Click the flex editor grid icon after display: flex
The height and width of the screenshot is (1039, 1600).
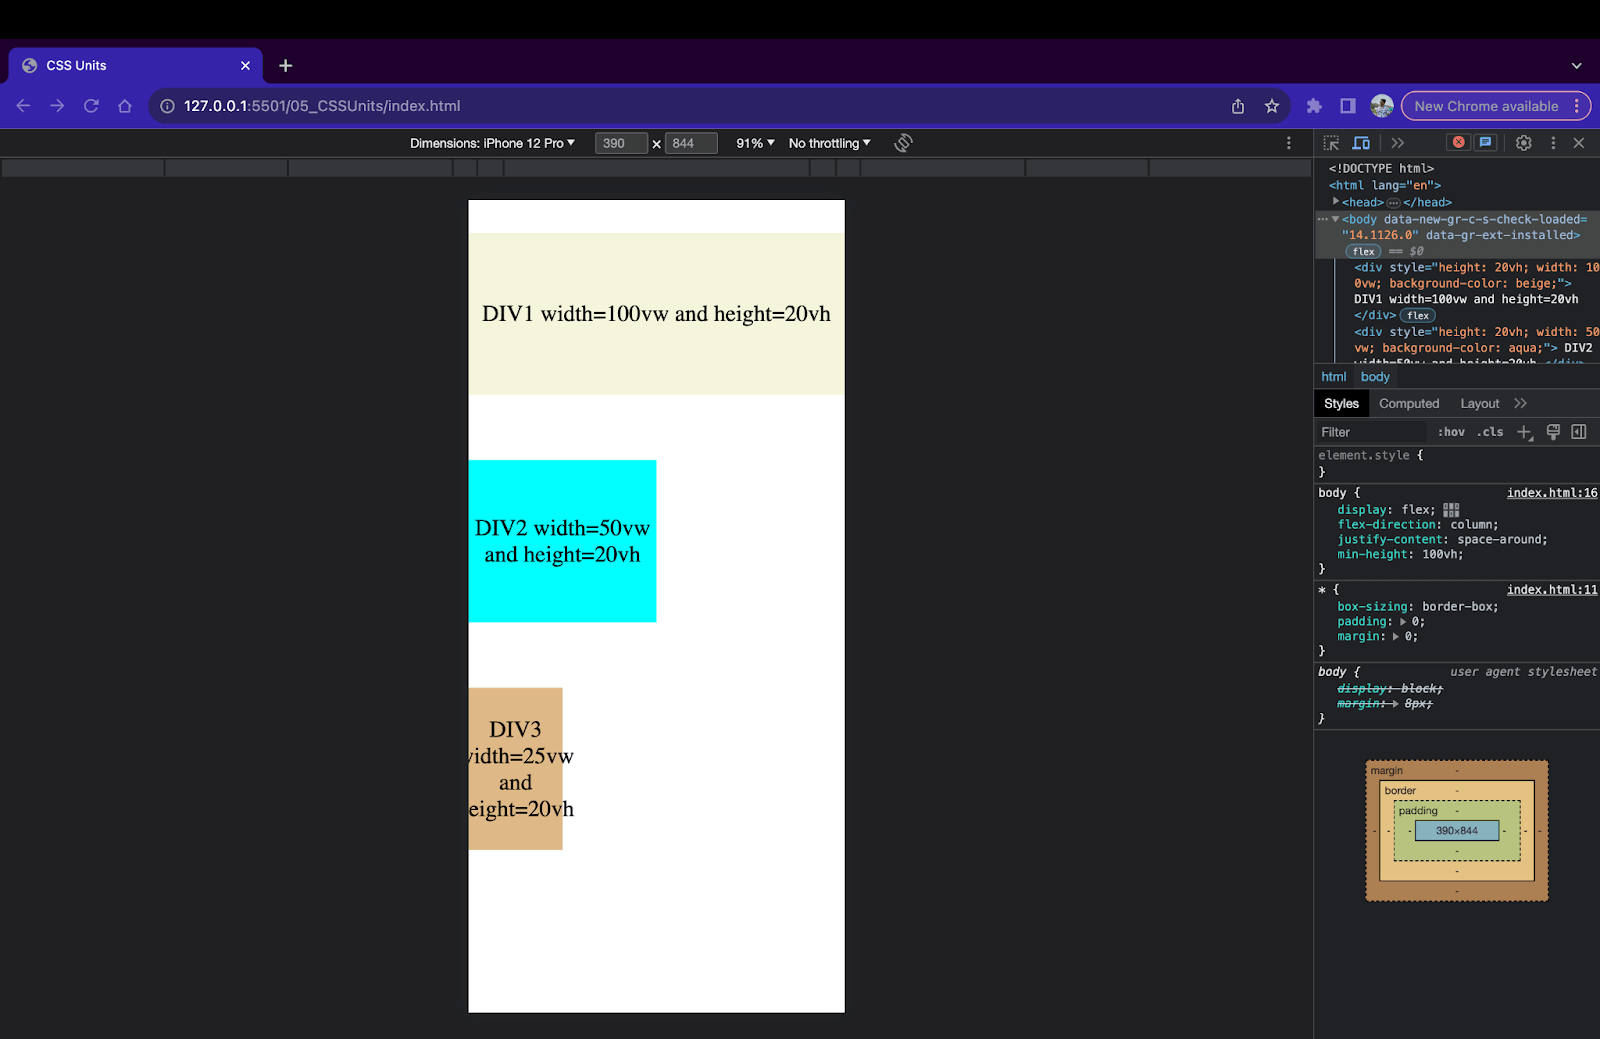pos(1451,509)
